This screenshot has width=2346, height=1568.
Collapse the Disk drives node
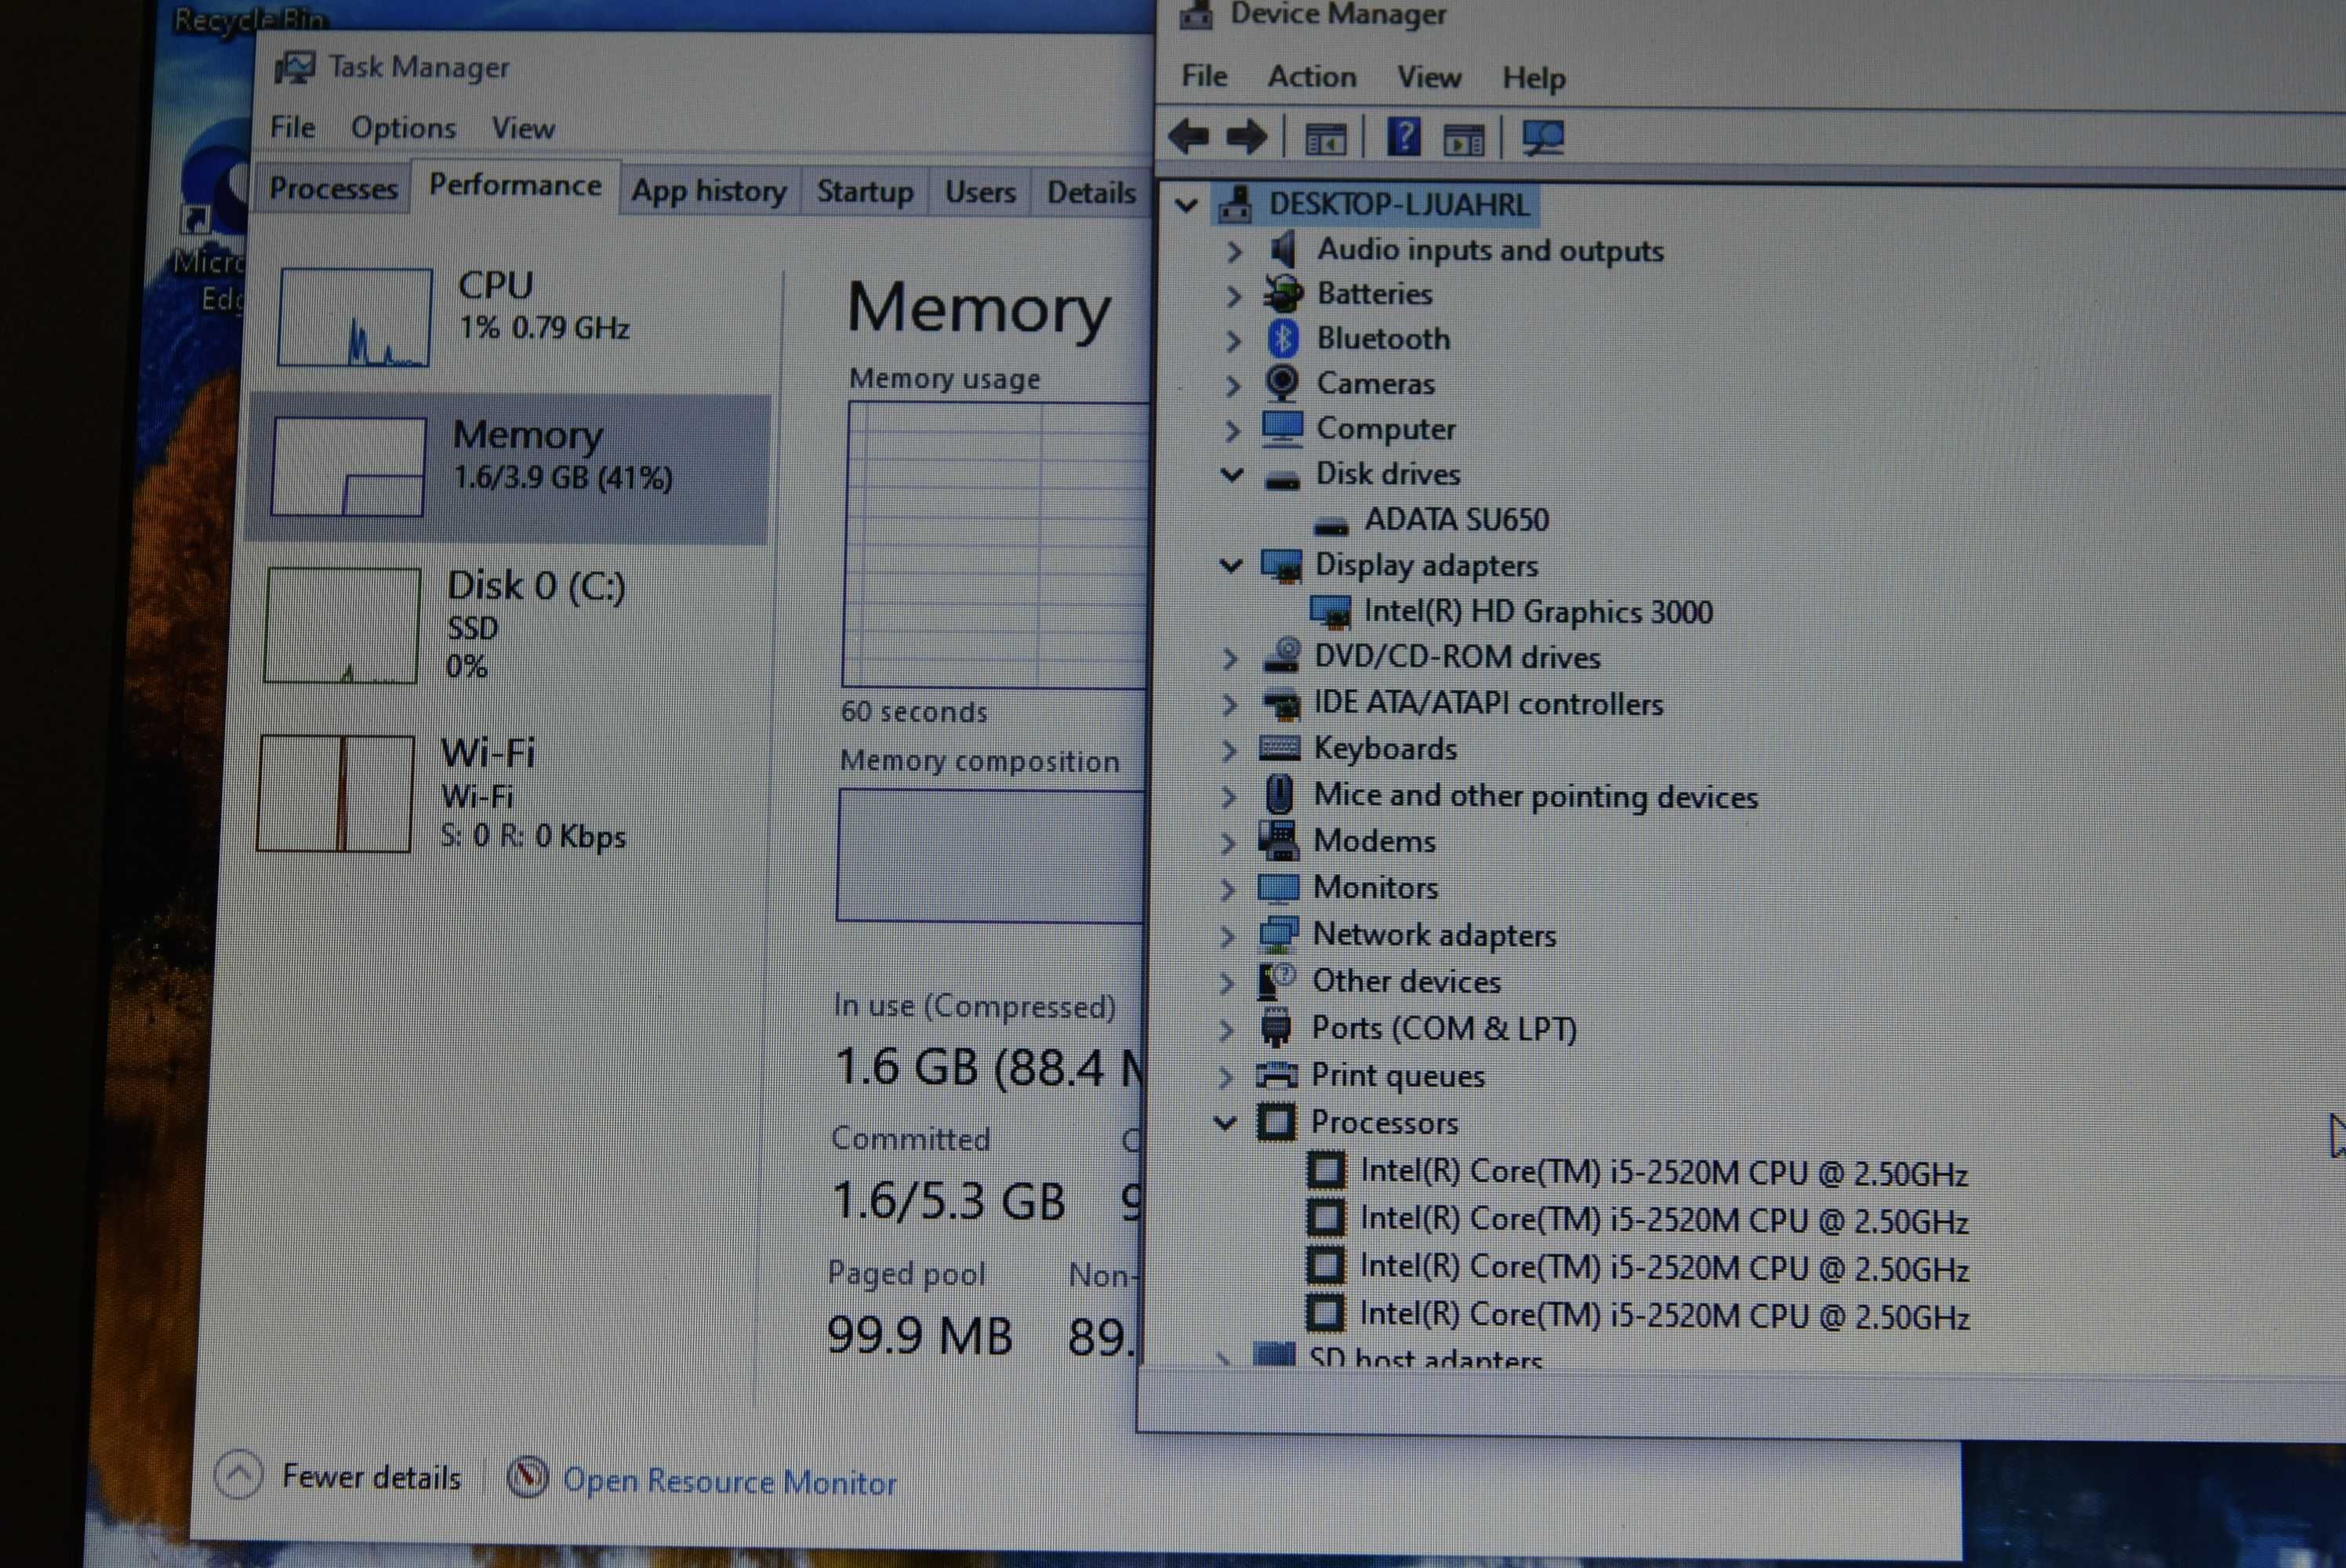[1232, 475]
